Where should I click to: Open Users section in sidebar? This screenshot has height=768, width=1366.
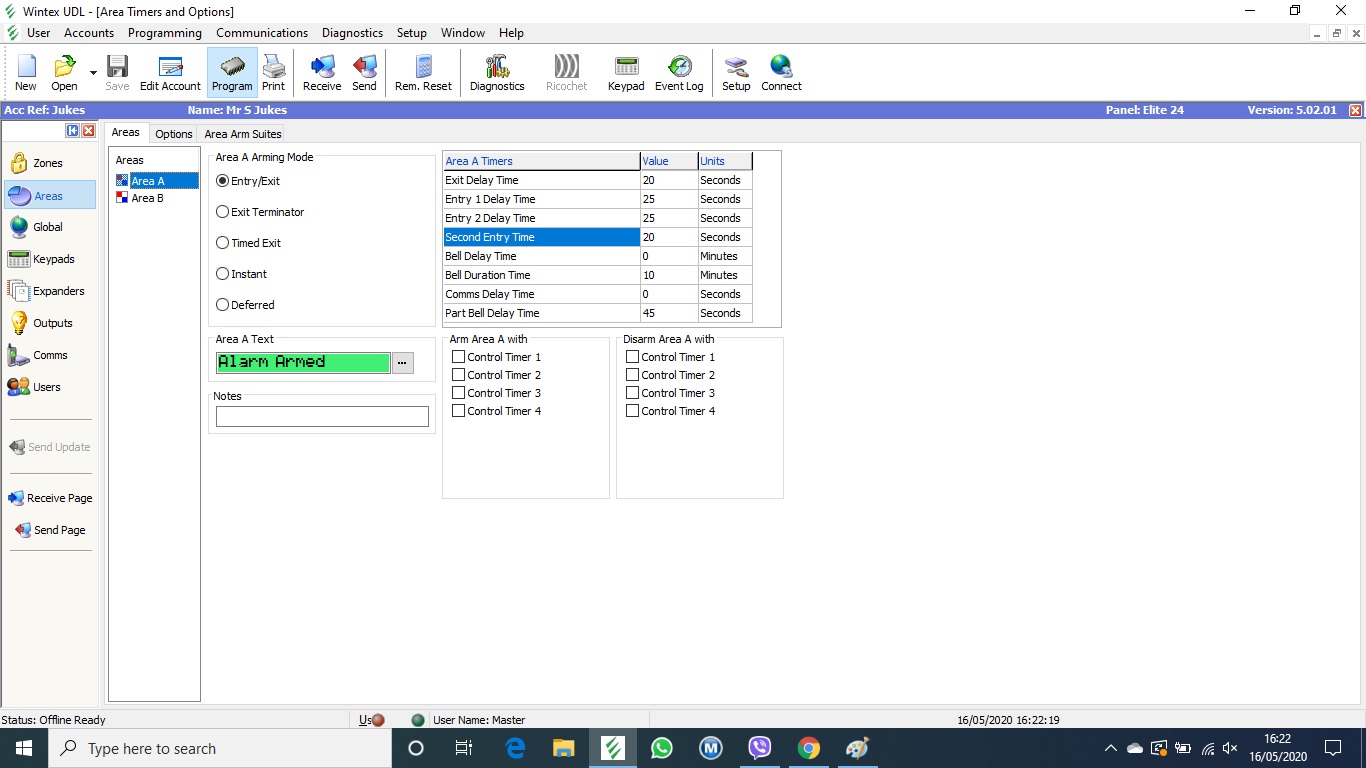point(49,387)
